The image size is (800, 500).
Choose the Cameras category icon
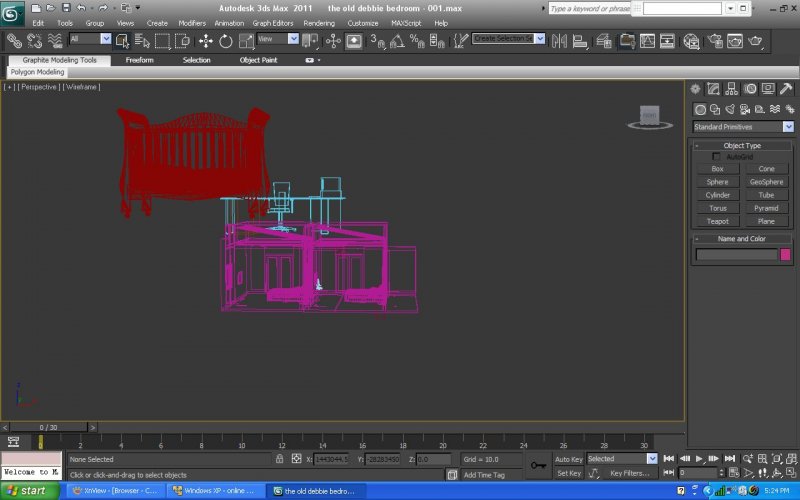point(745,109)
